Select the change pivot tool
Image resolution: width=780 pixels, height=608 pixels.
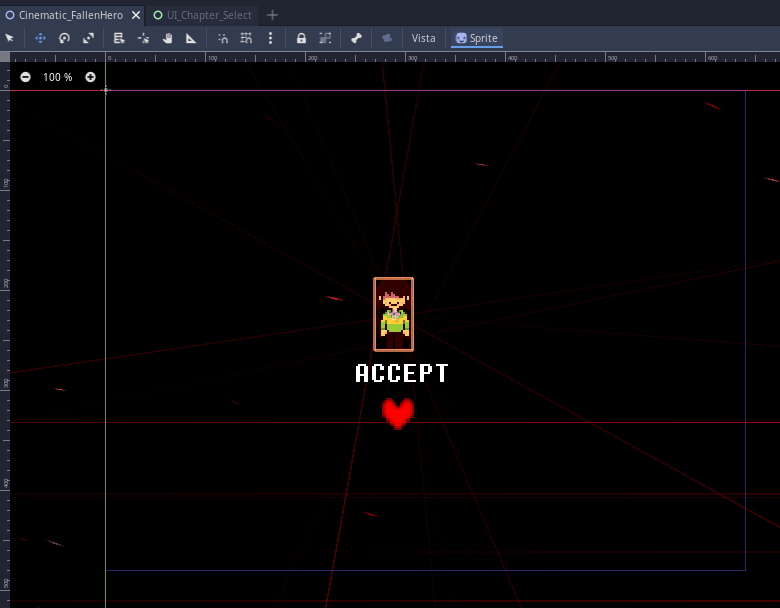pyautogui.click(x=143, y=38)
